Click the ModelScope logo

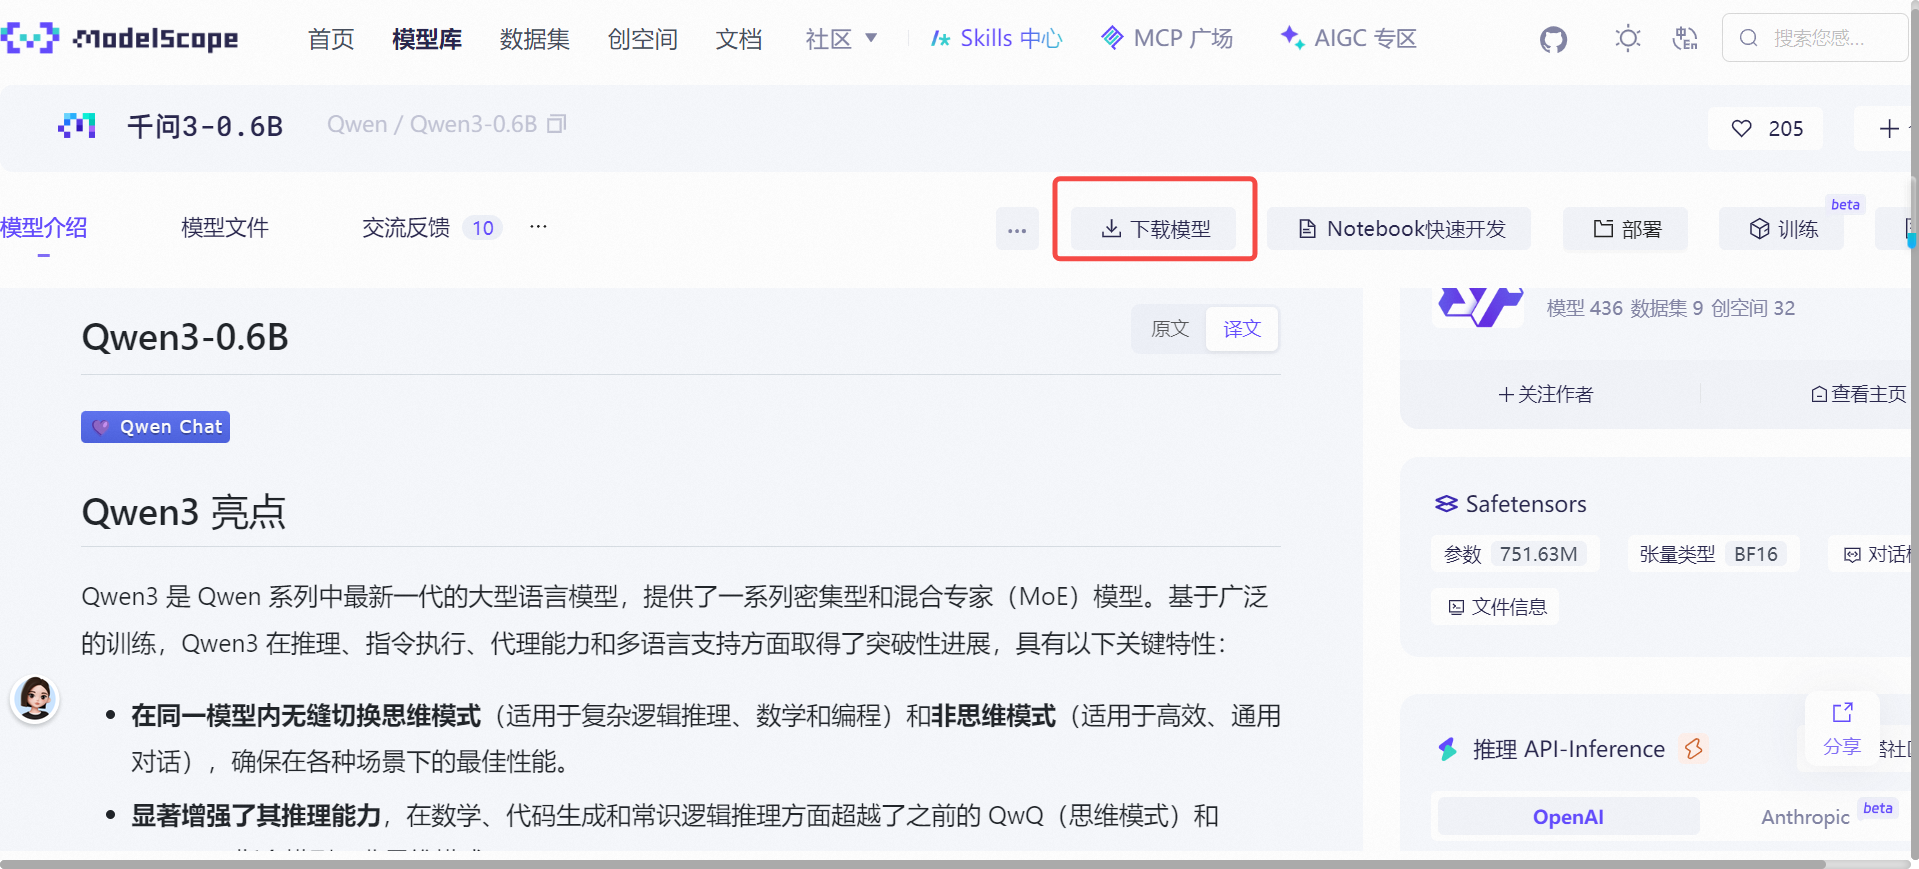point(120,39)
